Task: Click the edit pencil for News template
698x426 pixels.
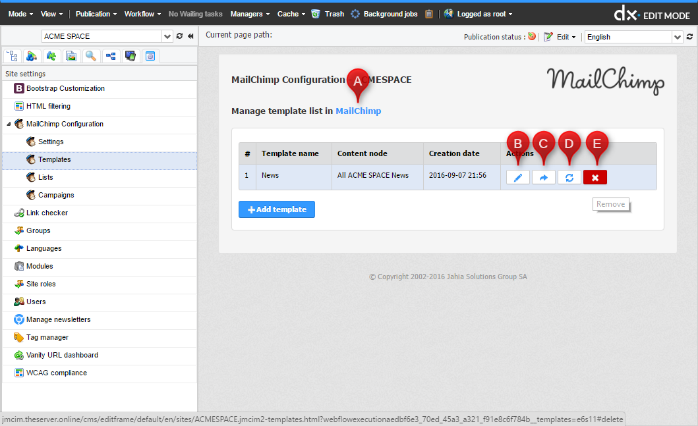Action: click(x=518, y=178)
